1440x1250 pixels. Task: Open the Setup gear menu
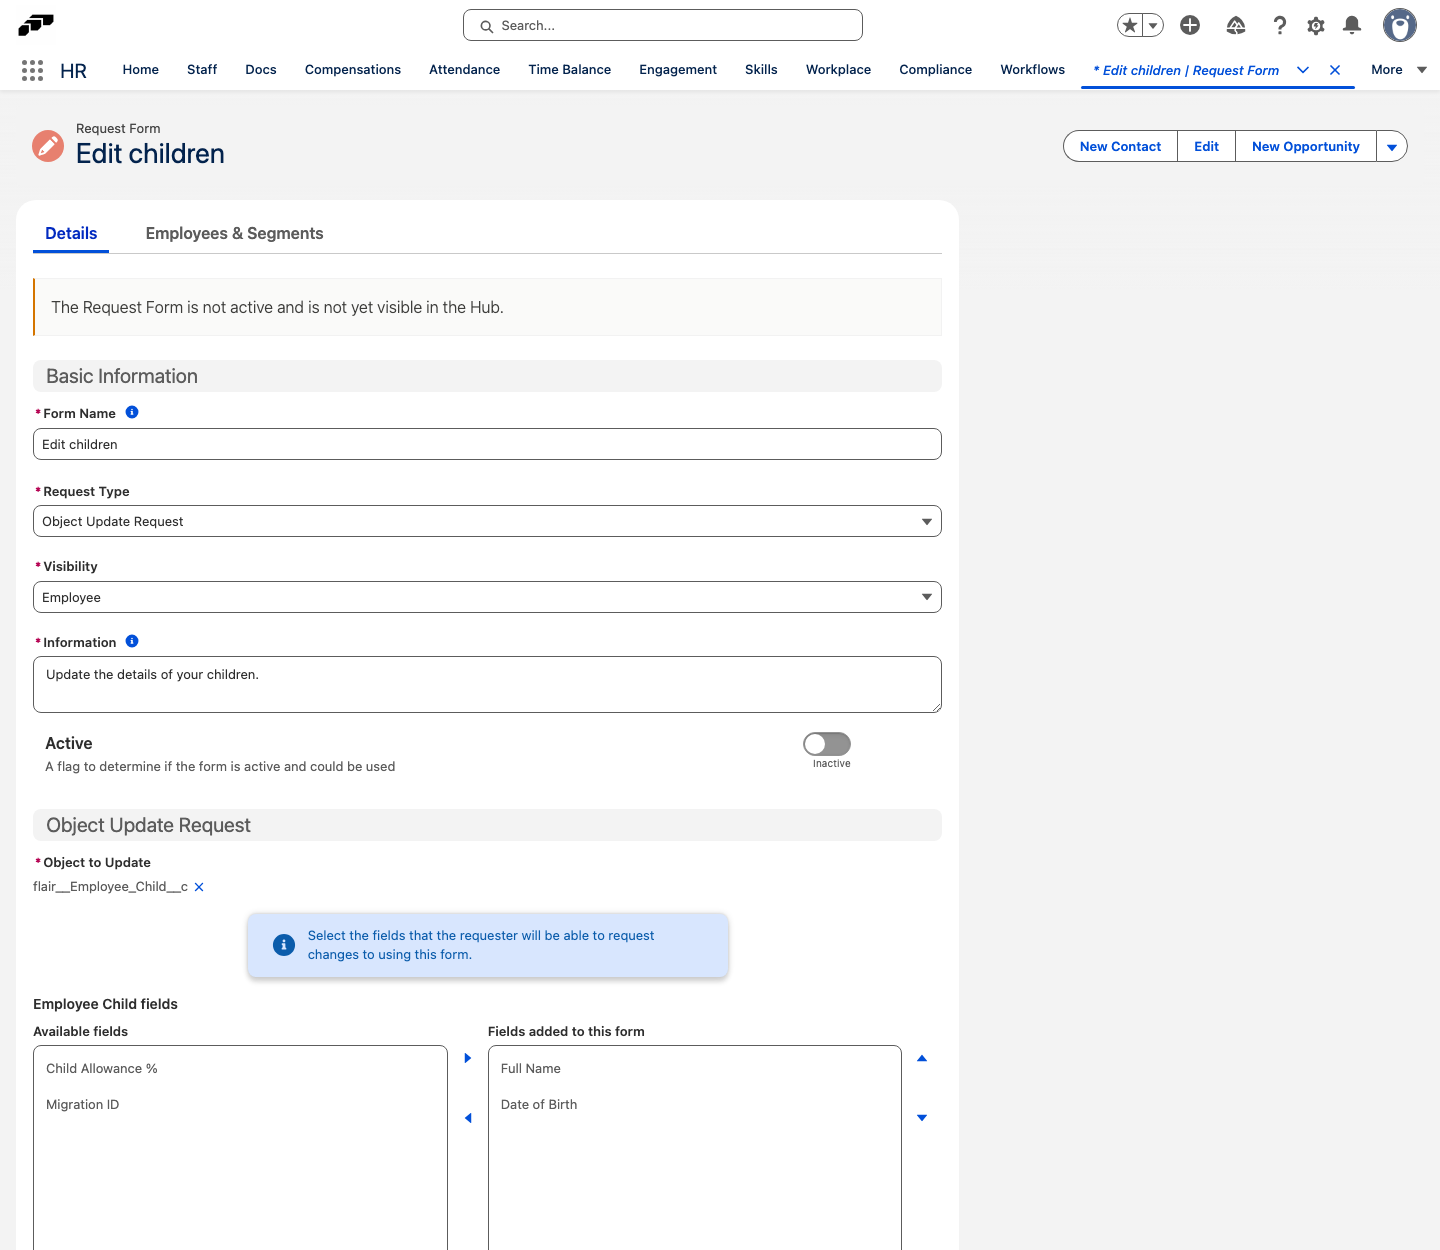click(1316, 25)
